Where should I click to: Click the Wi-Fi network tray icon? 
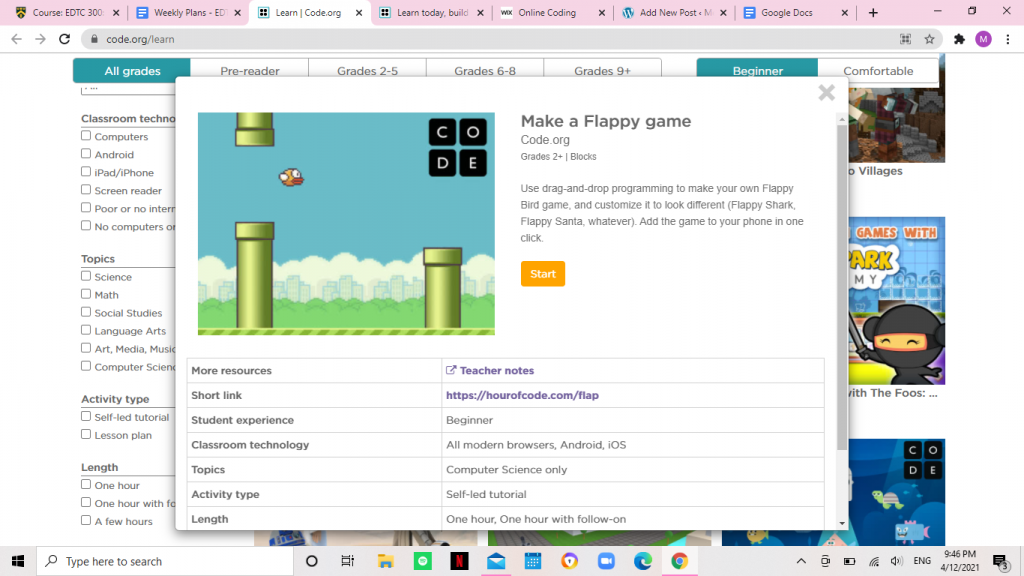click(x=874, y=561)
